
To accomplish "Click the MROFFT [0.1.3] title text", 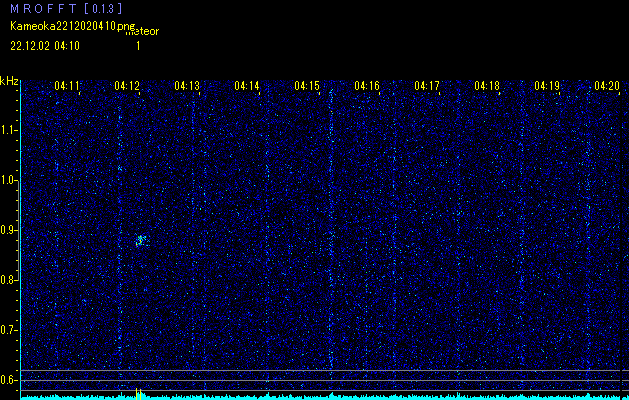I will point(66,8).
